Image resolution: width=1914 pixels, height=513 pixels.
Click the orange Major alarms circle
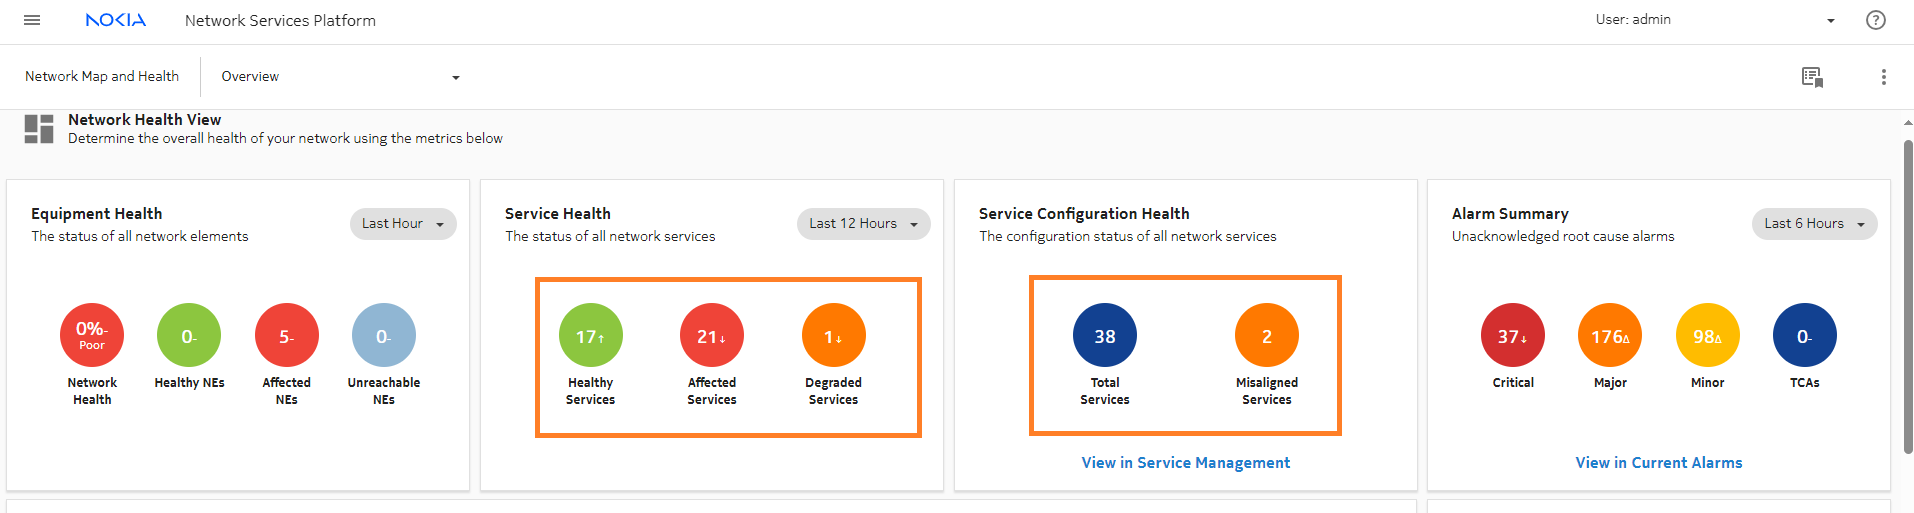click(x=1609, y=336)
